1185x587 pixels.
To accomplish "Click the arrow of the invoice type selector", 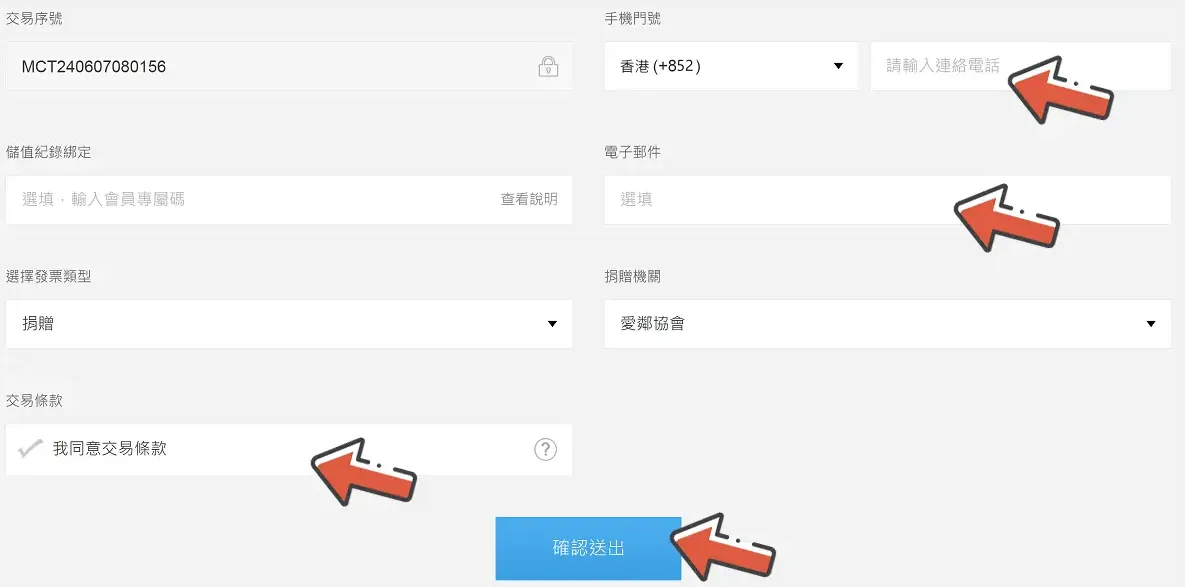I will 552,324.
